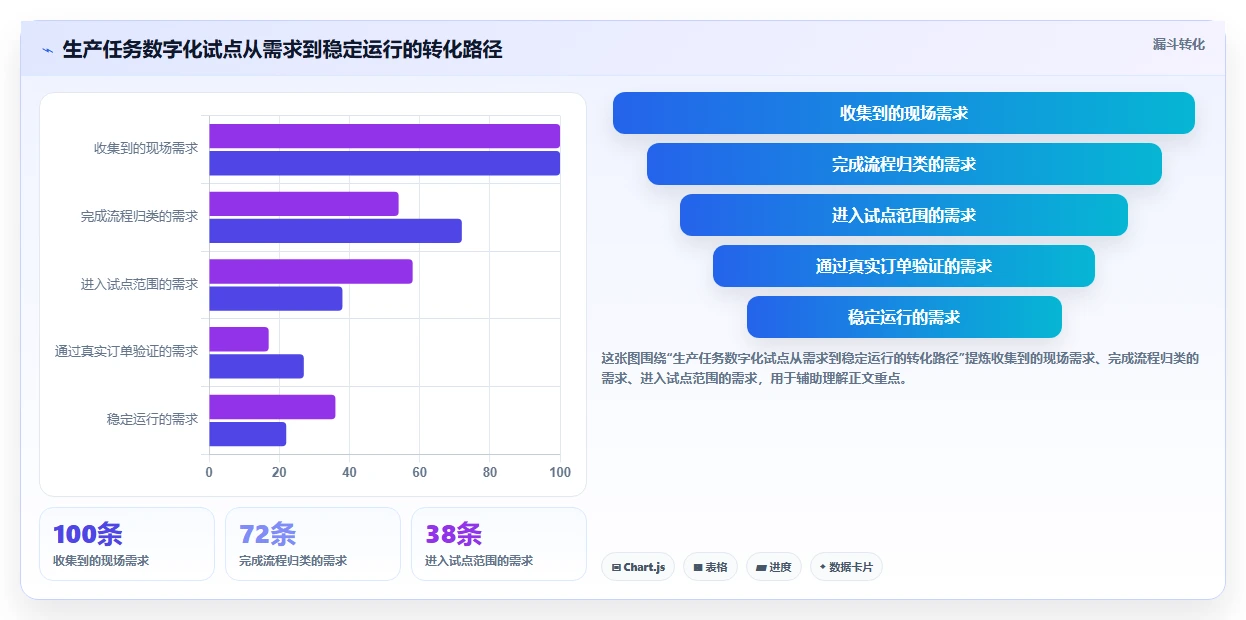
Task: Click the 收集到的现场需求 chart axis label
Action: 146,148
